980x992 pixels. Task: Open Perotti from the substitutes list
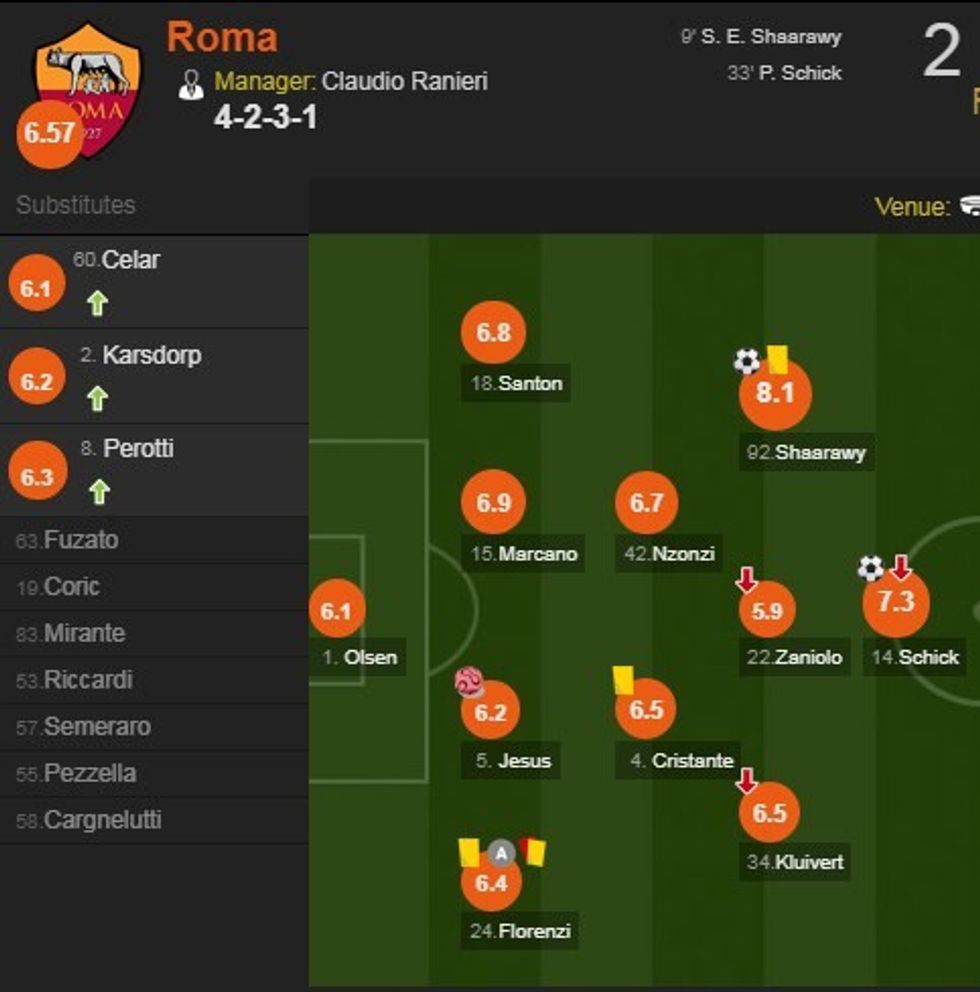point(138,449)
